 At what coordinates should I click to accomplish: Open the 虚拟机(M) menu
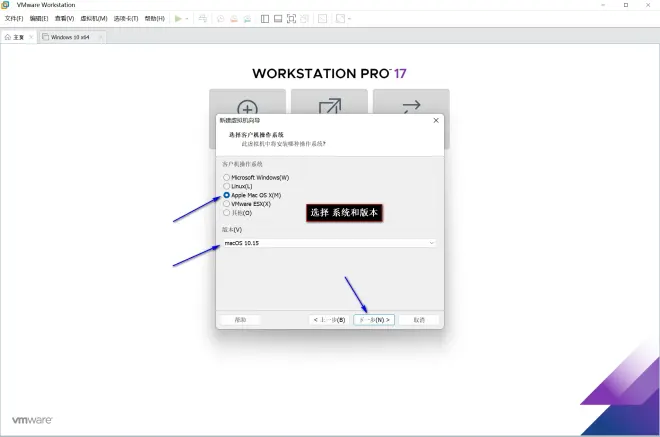[x=94, y=19]
